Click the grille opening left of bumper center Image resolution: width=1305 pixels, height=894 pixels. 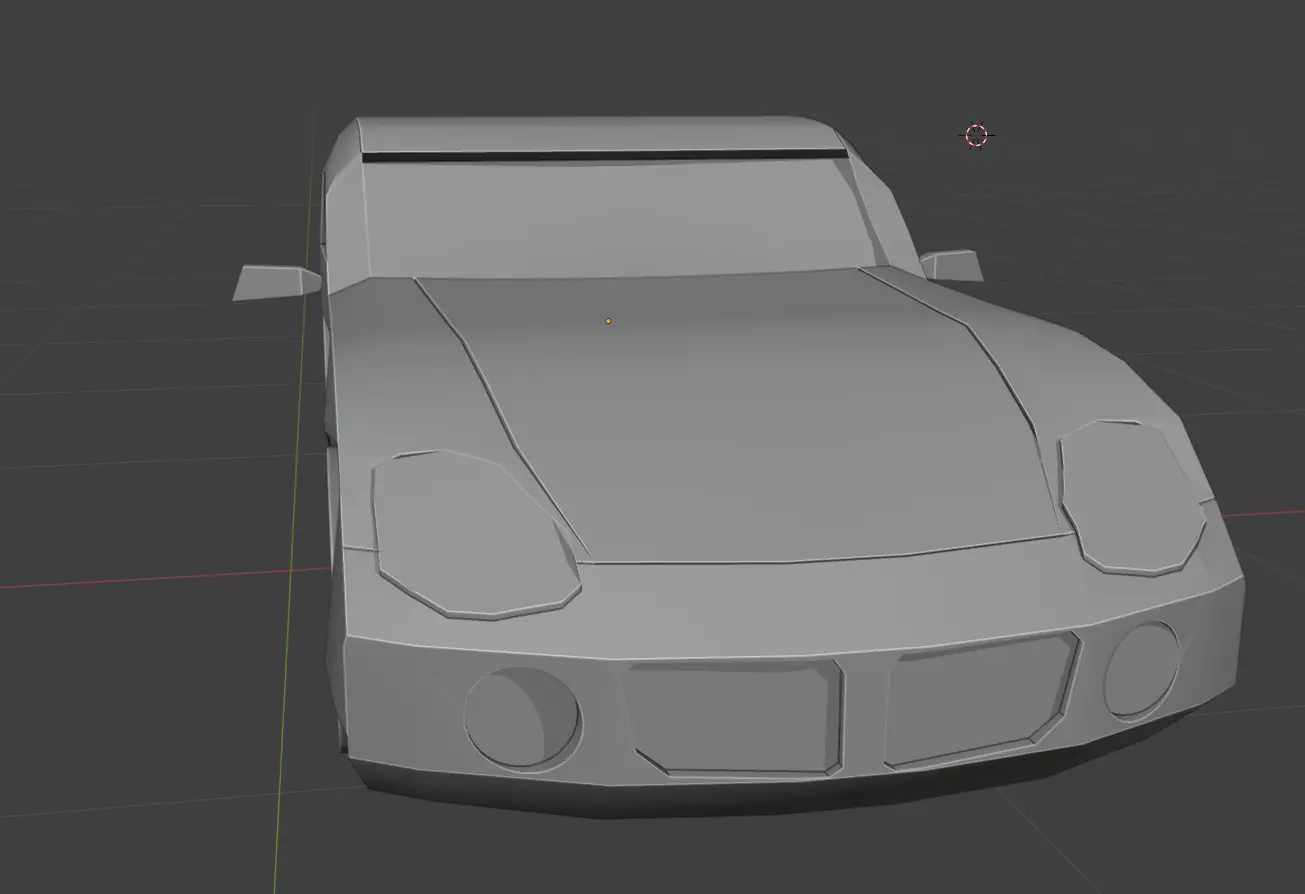coord(733,716)
